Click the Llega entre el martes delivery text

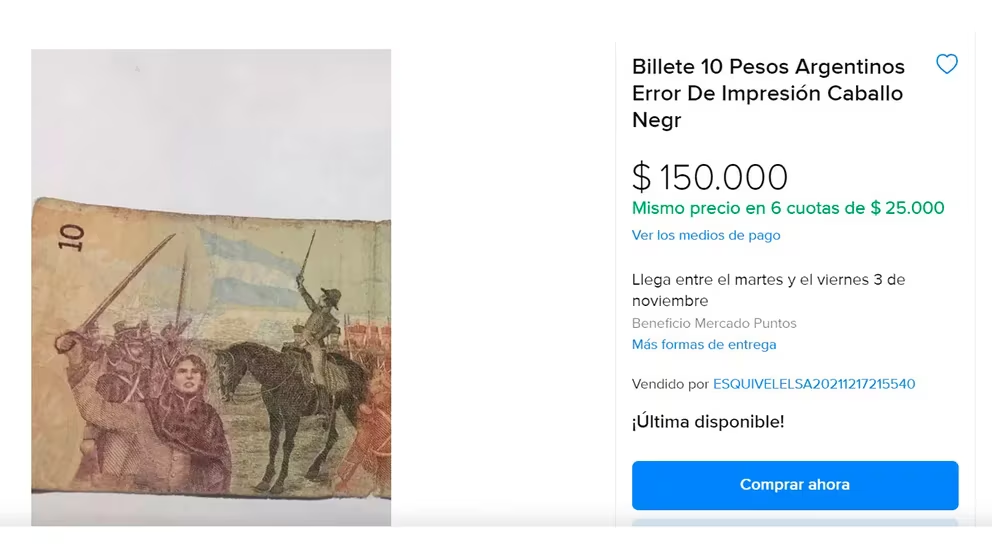[768, 290]
